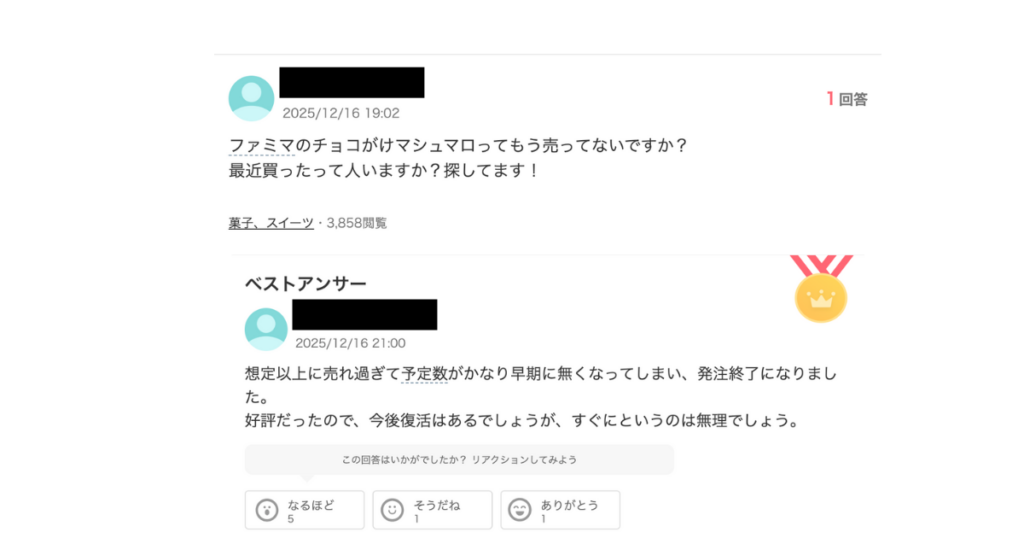Click the underlined ファミマ keyword link
The width and height of the screenshot is (1024, 538).
(262, 145)
